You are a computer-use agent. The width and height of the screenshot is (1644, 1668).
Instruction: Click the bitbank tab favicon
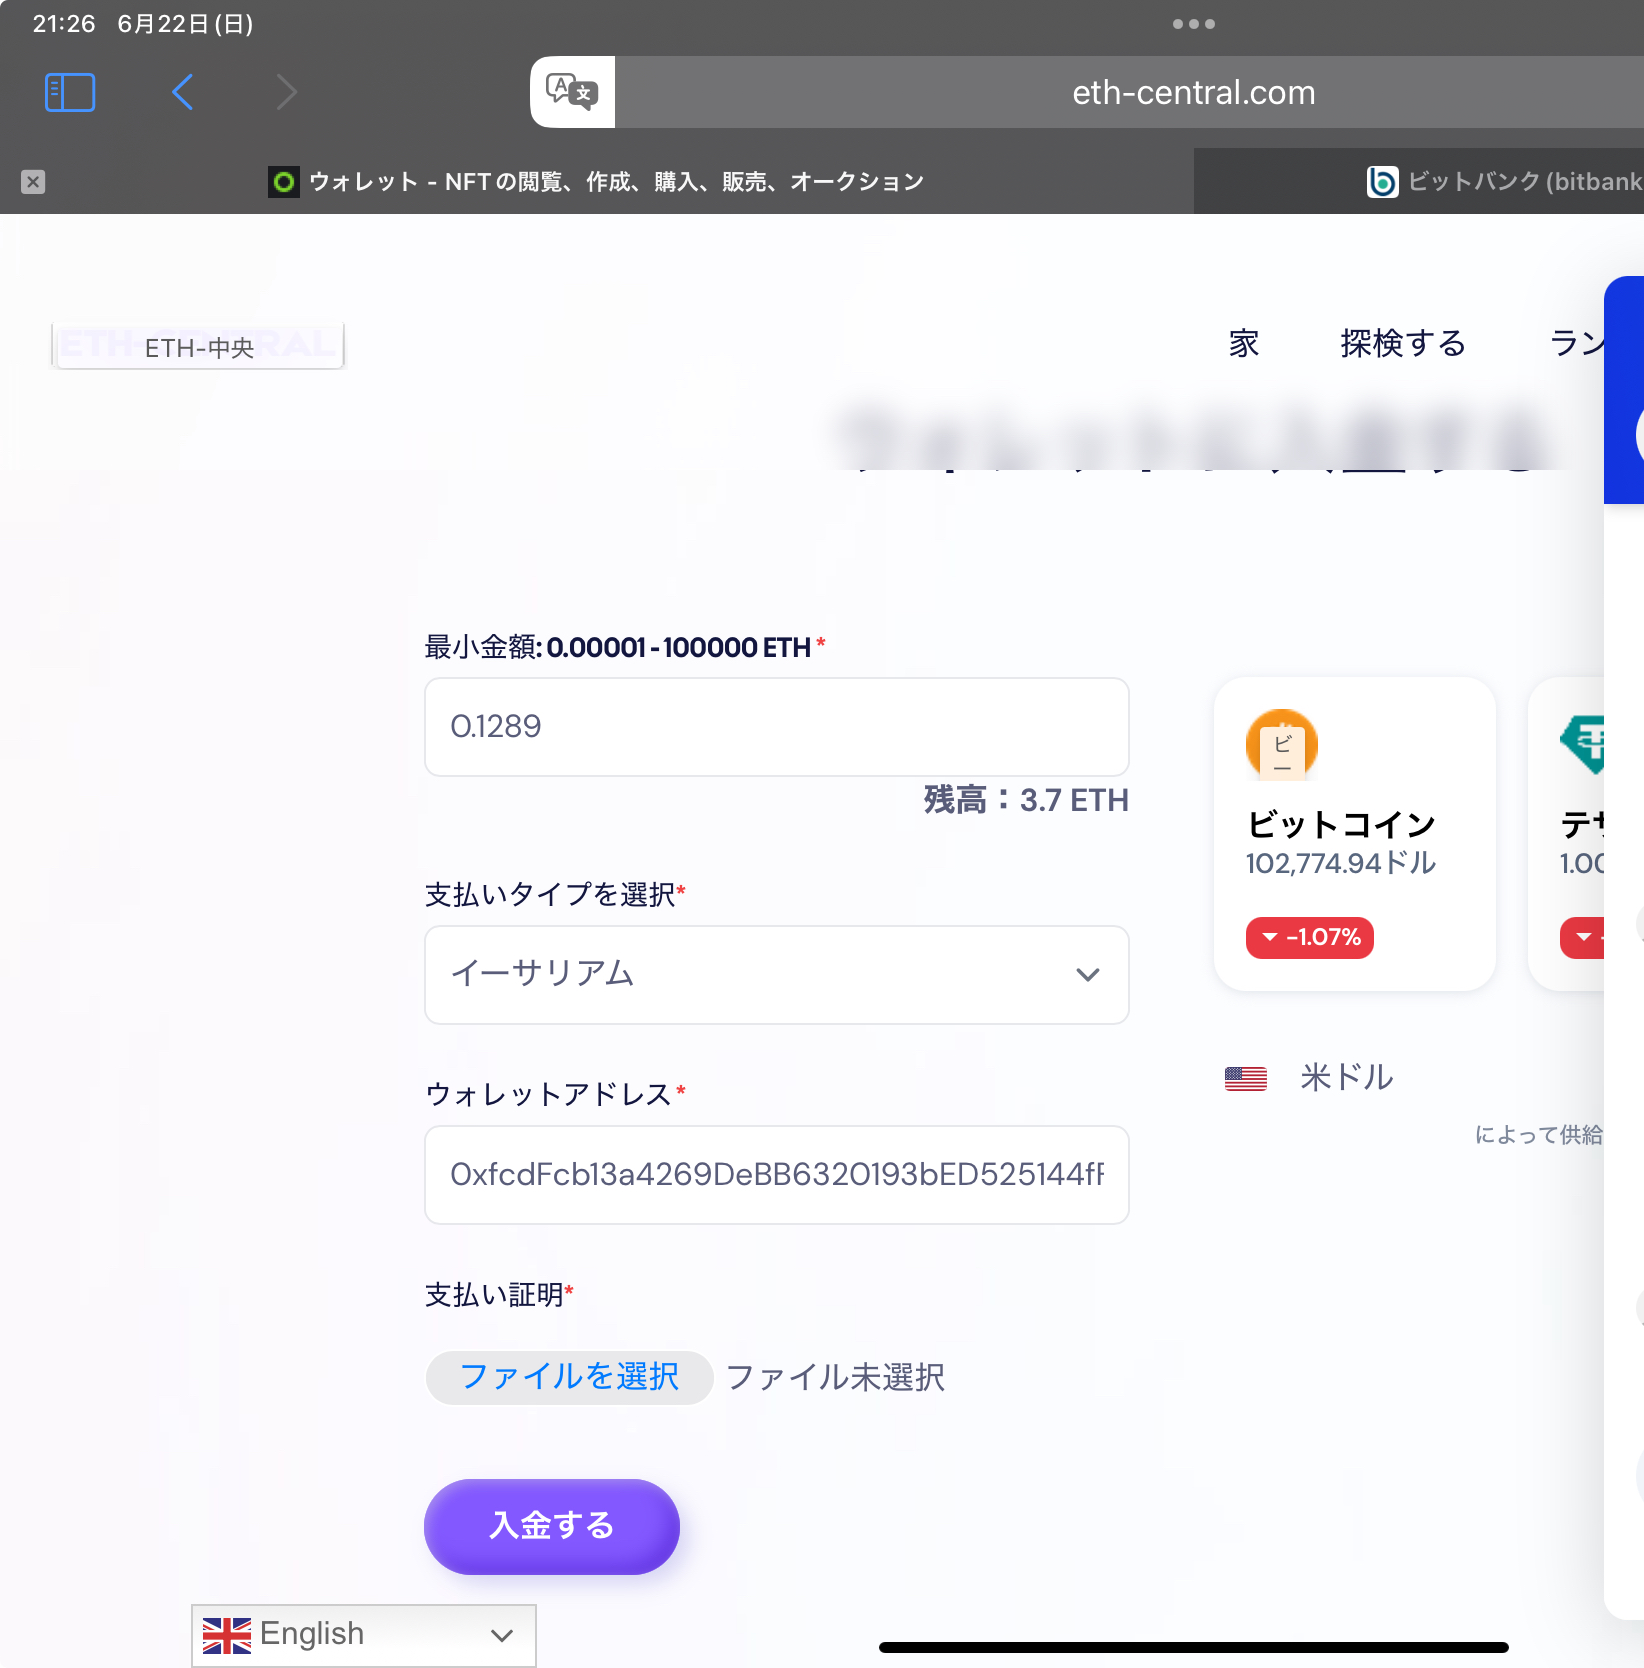coord(1382,181)
